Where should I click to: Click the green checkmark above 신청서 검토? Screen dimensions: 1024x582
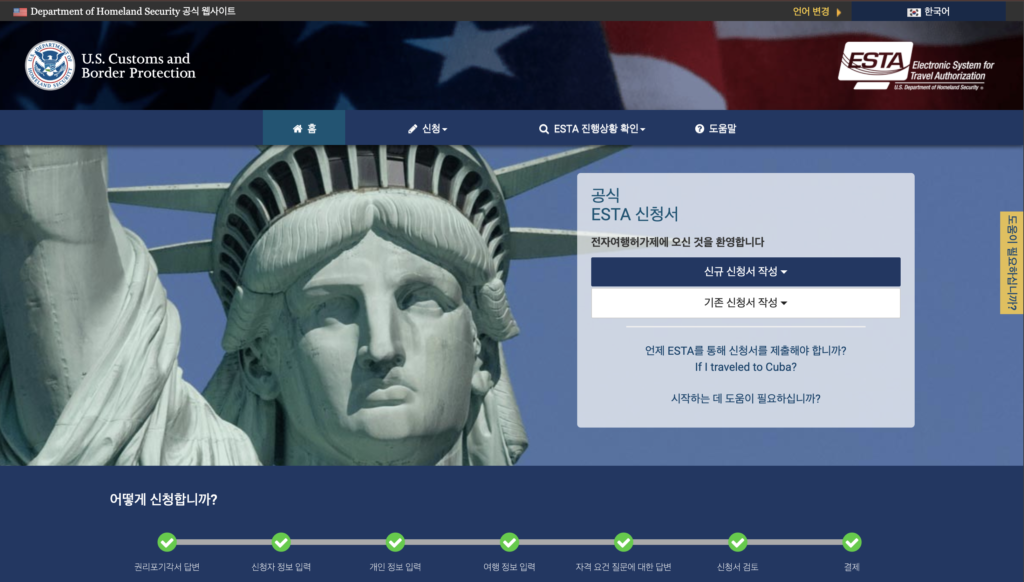[738, 542]
